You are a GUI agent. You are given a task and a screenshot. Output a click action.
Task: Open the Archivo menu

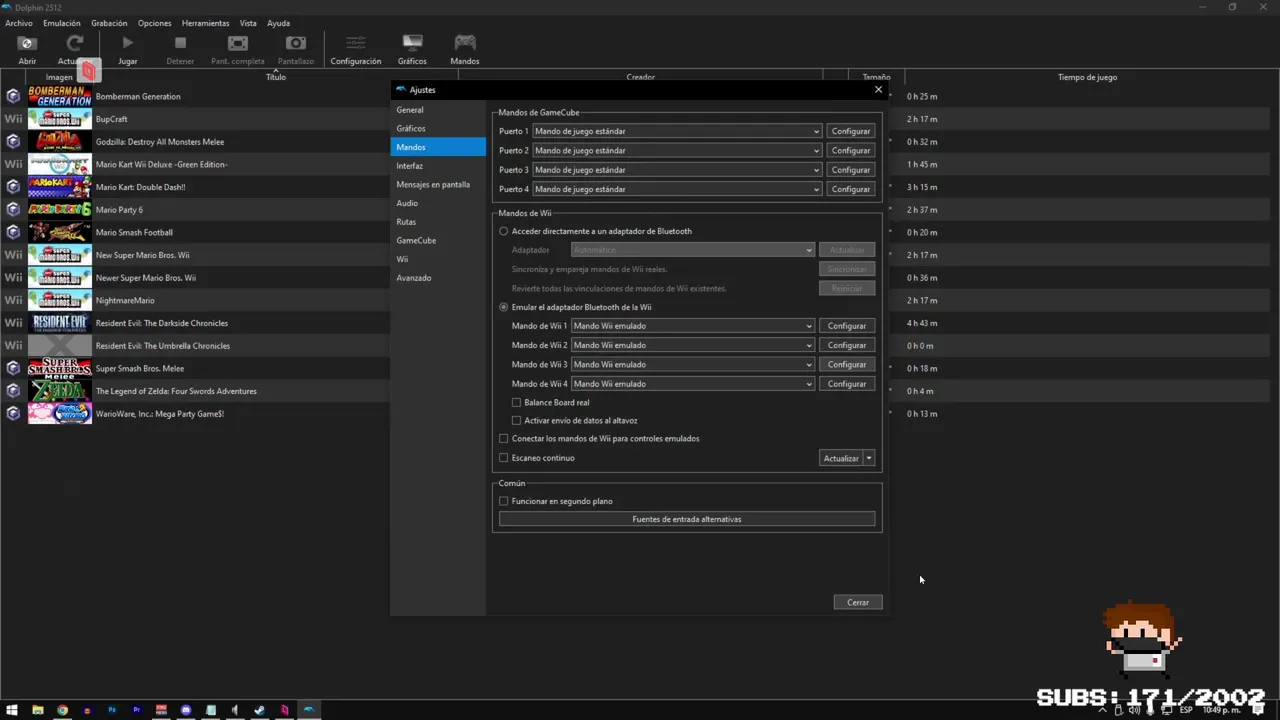pos(19,23)
